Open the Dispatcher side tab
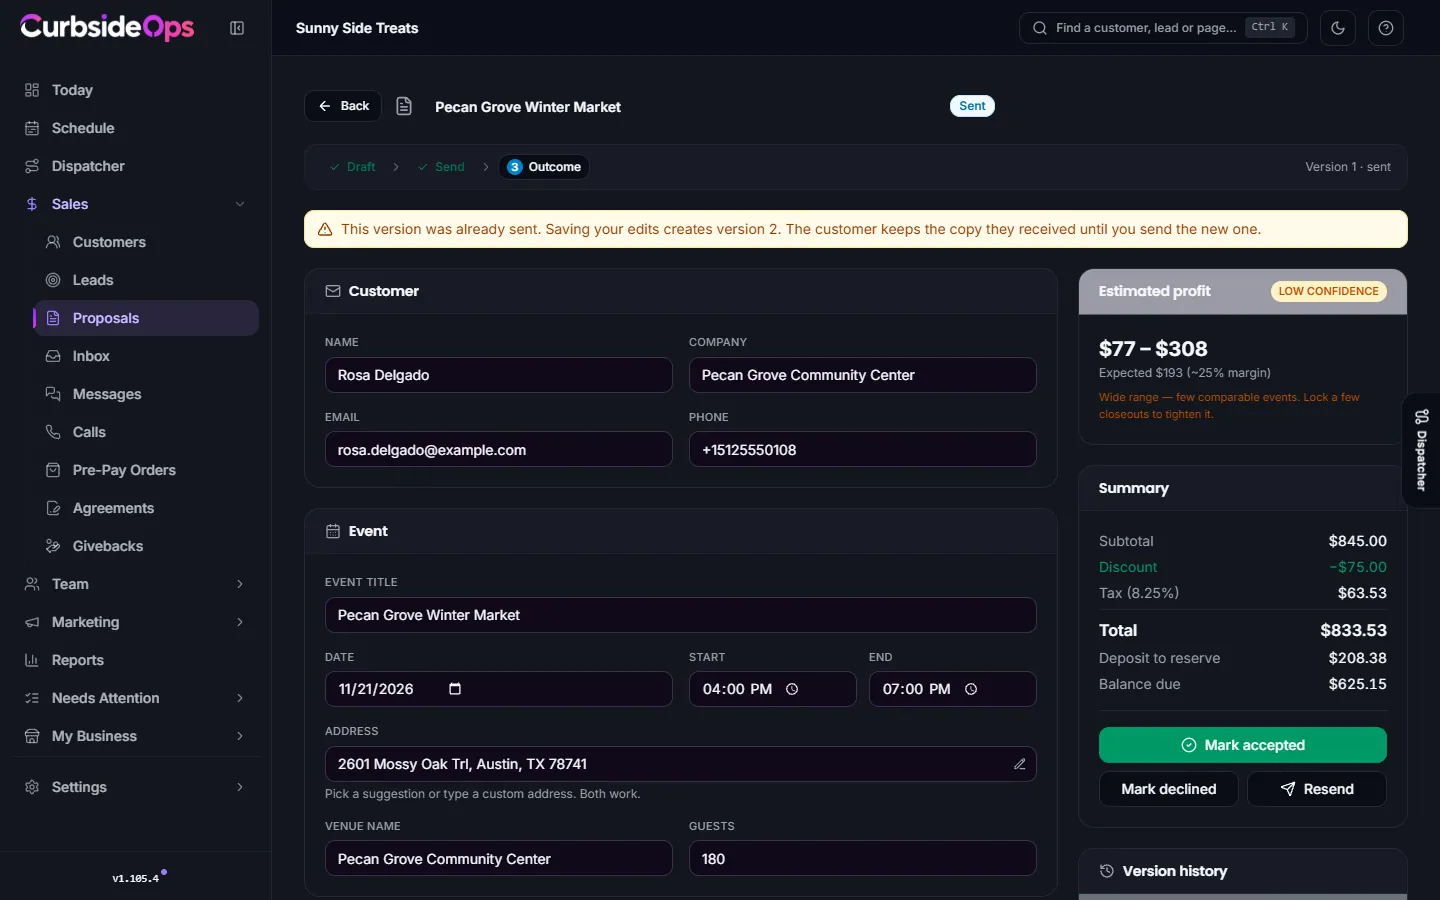 pyautogui.click(x=1421, y=450)
